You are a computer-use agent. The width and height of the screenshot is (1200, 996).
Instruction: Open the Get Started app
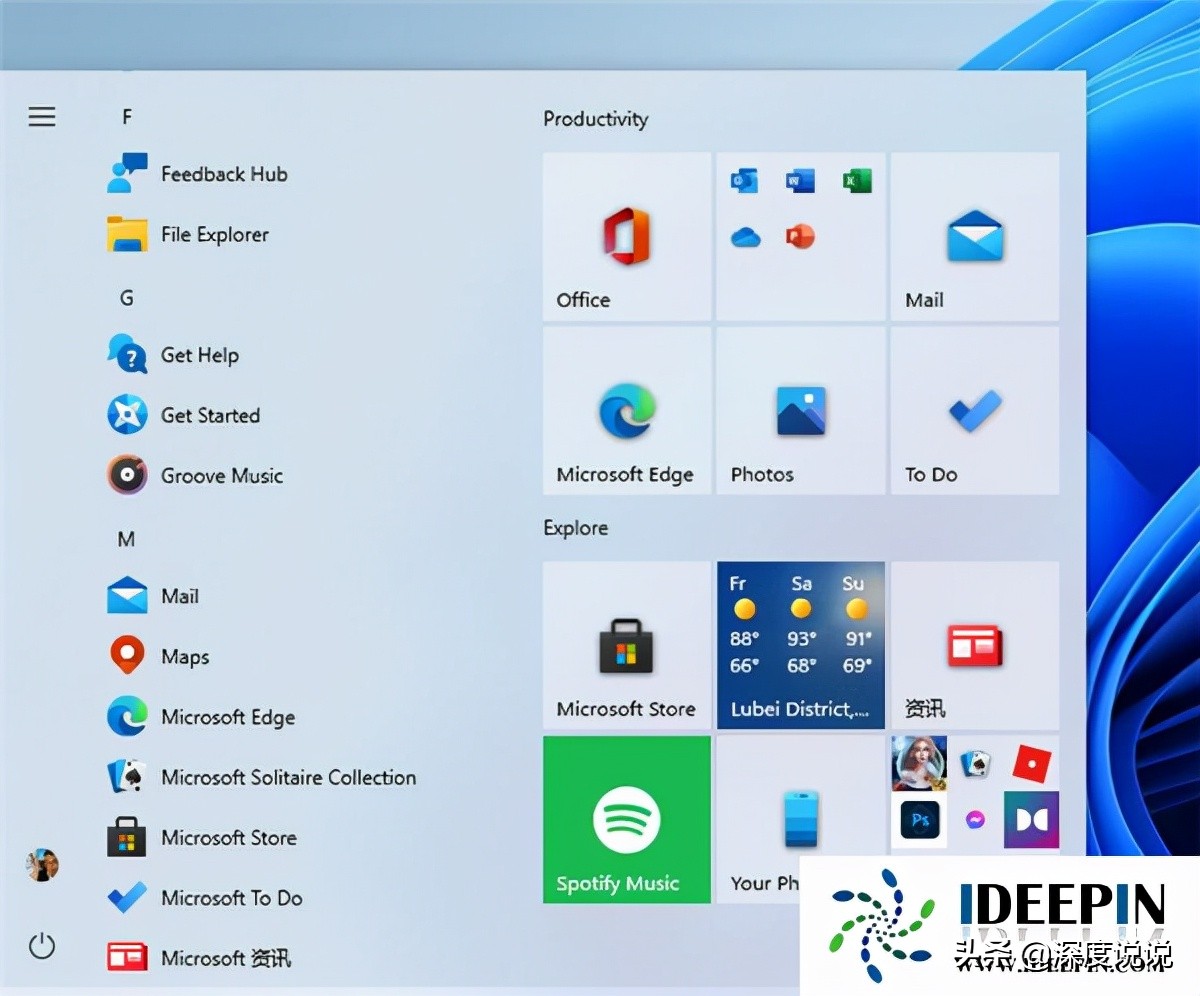[x=184, y=415]
